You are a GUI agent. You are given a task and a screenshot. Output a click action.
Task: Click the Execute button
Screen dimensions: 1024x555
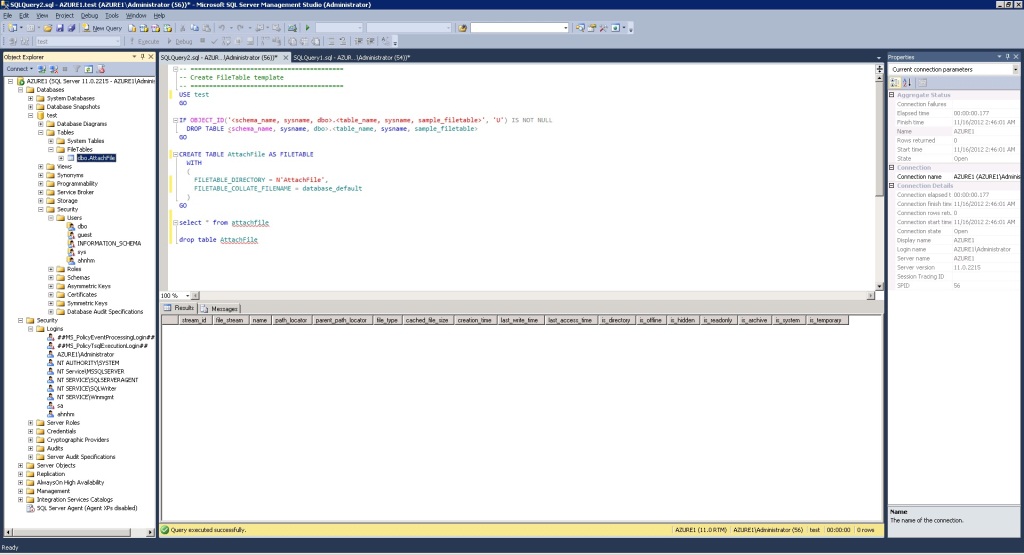click(x=144, y=41)
